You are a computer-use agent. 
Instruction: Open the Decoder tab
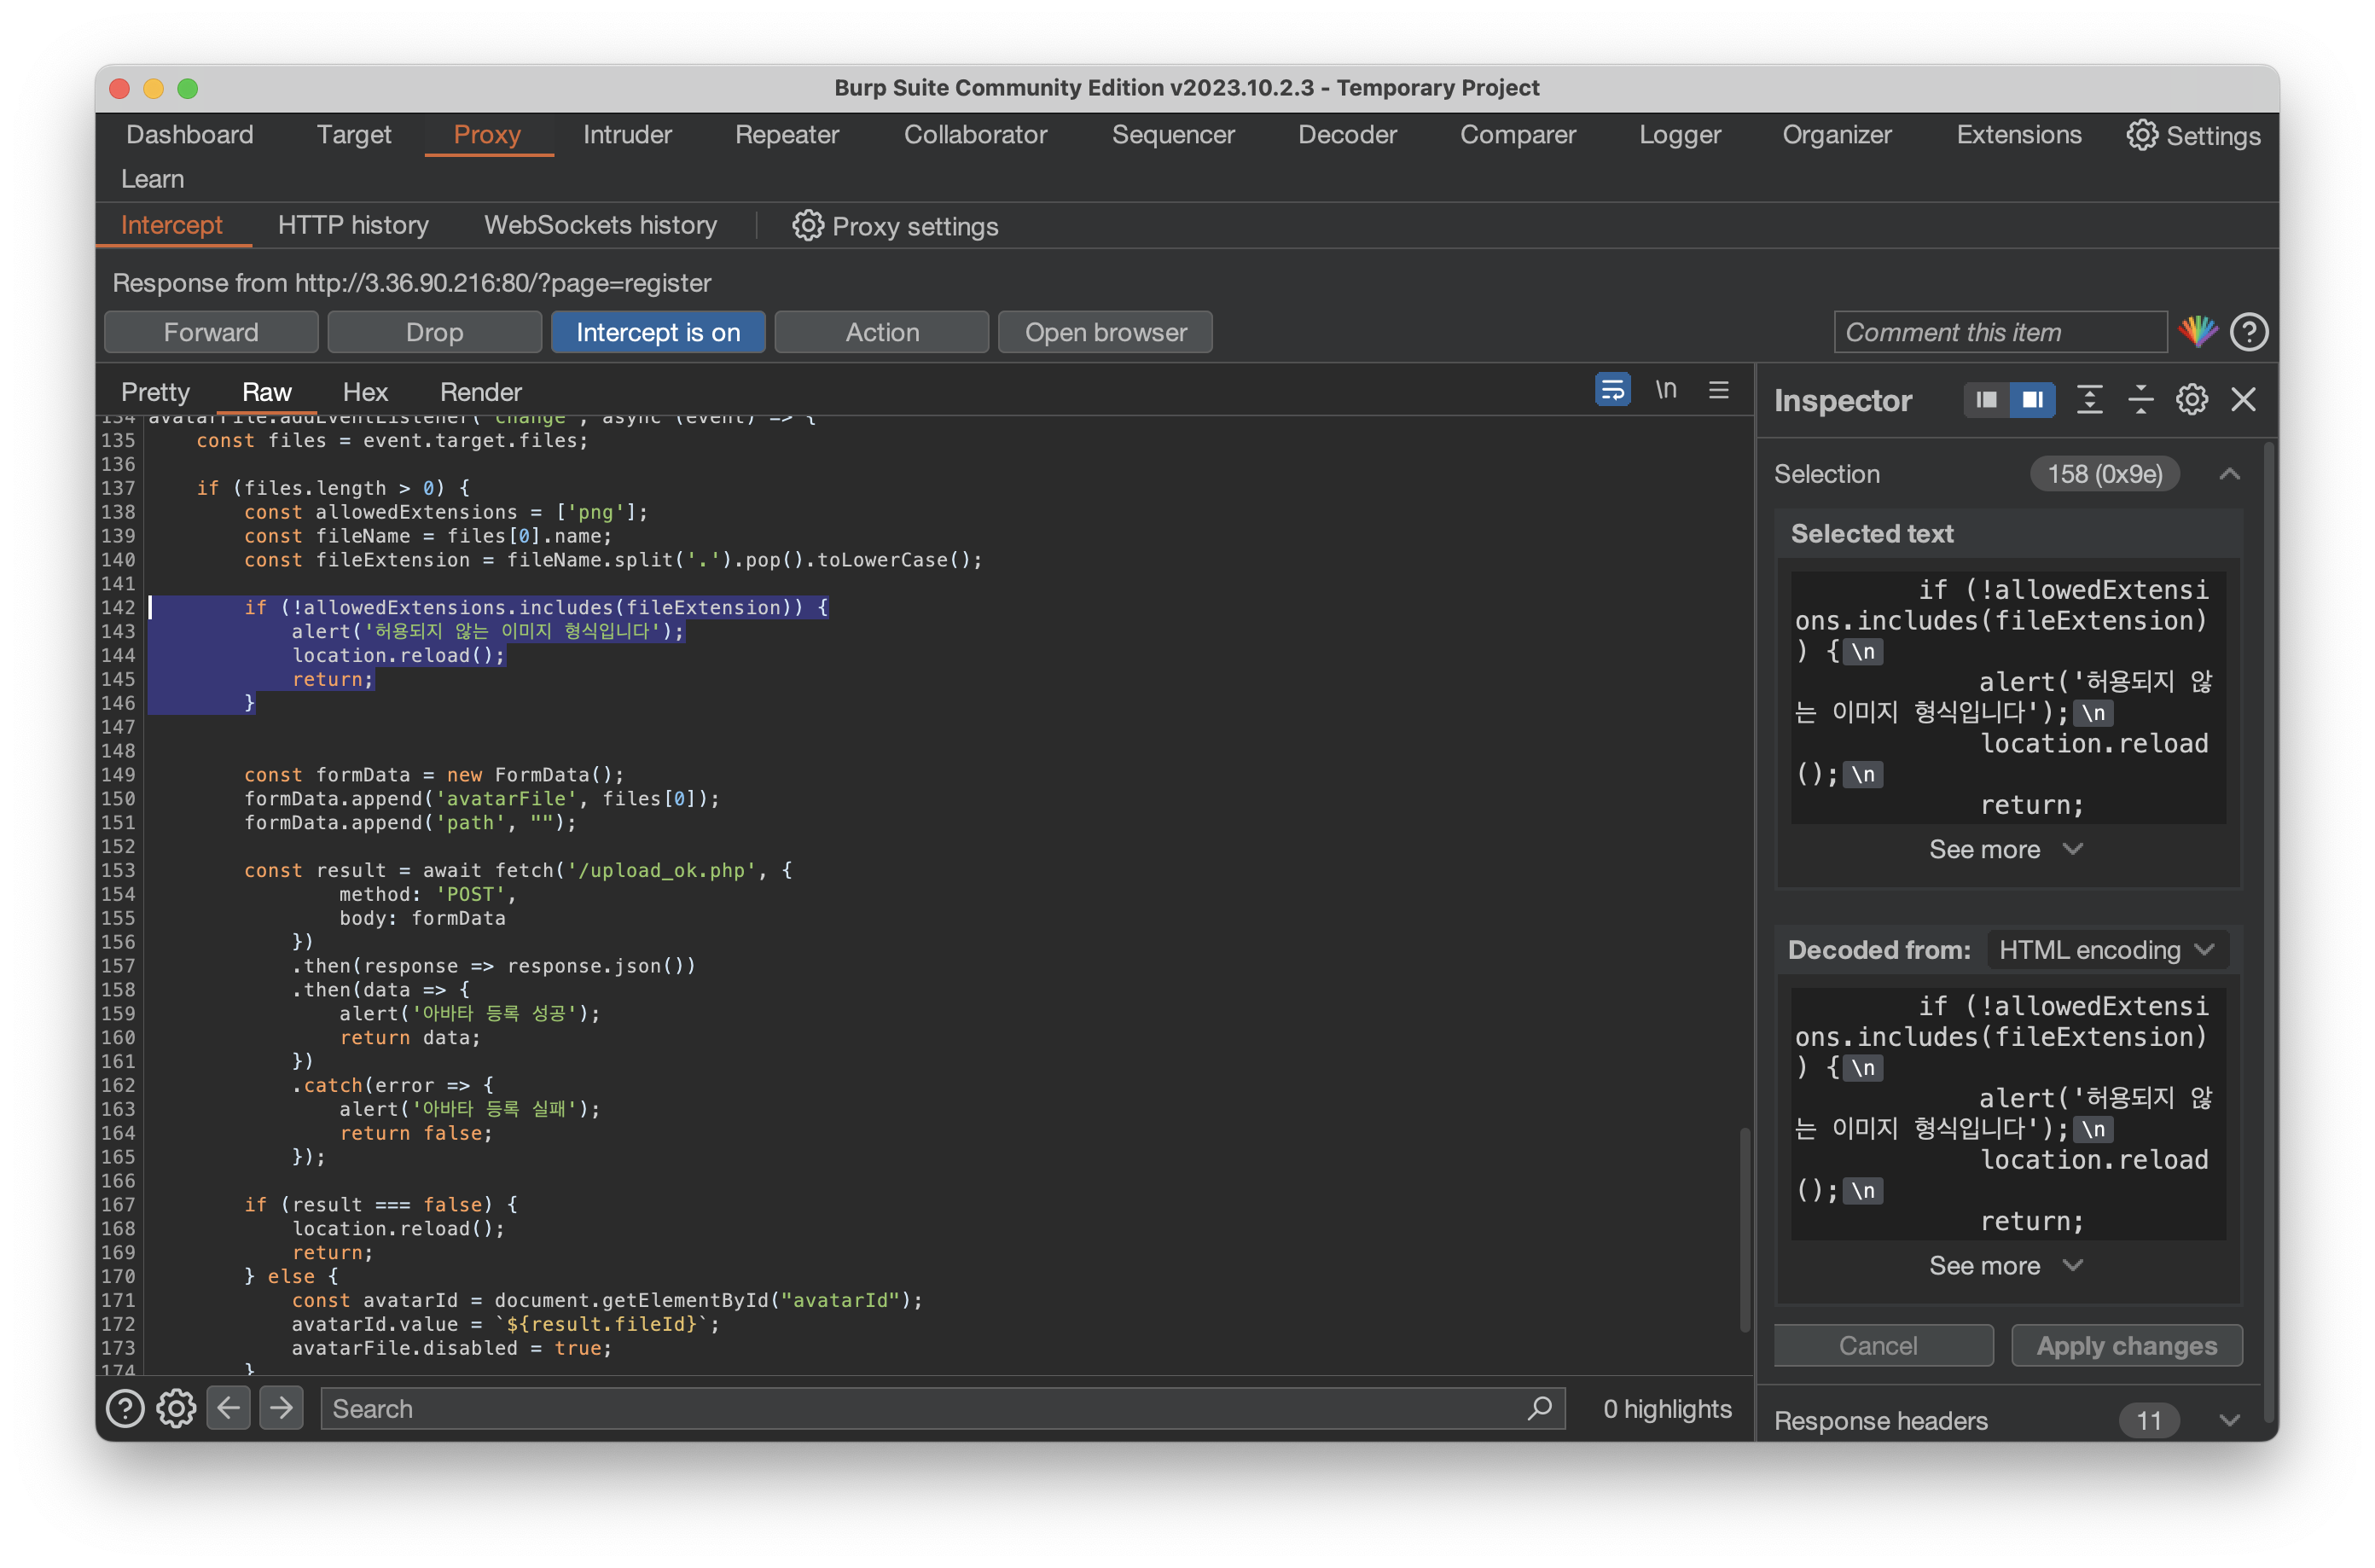point(1347,135)
